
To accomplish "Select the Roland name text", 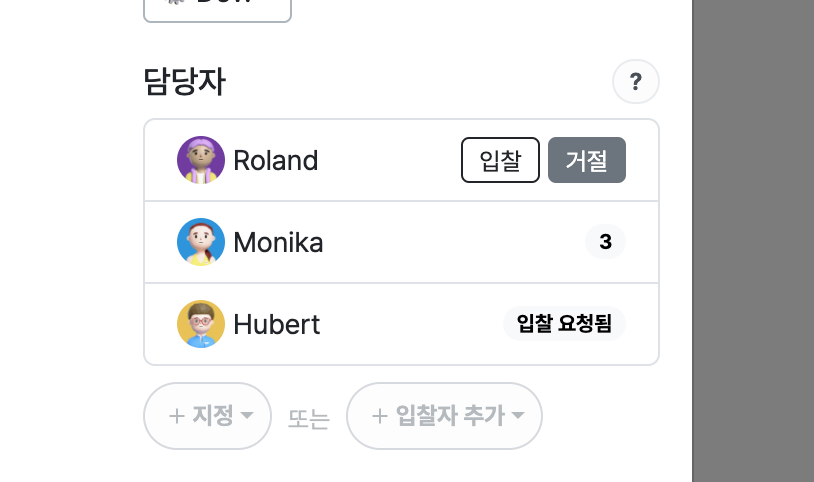I will pyautogui.click(x=276, y=160).
